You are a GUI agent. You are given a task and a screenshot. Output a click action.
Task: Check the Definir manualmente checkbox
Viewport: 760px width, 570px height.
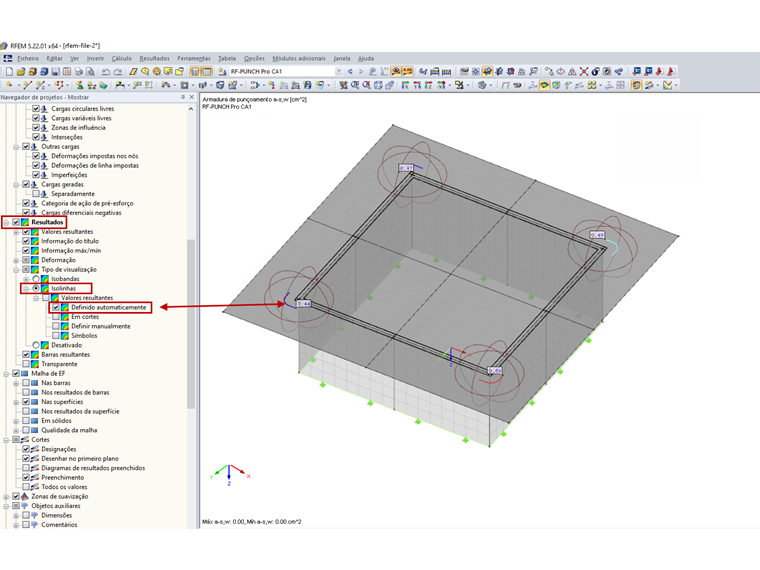pos(56,326)
